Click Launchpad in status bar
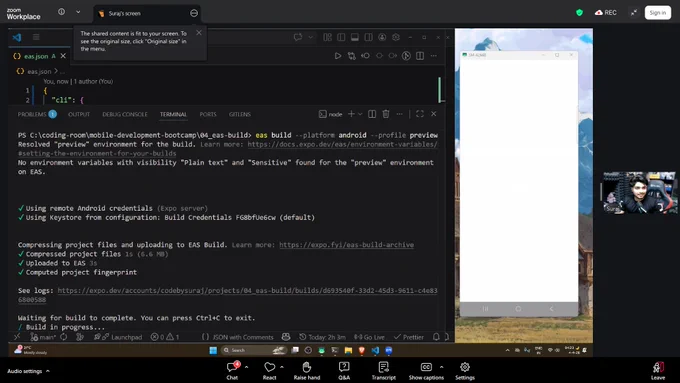Viewport: 680px width, 383px height. [x=122, y=337]
